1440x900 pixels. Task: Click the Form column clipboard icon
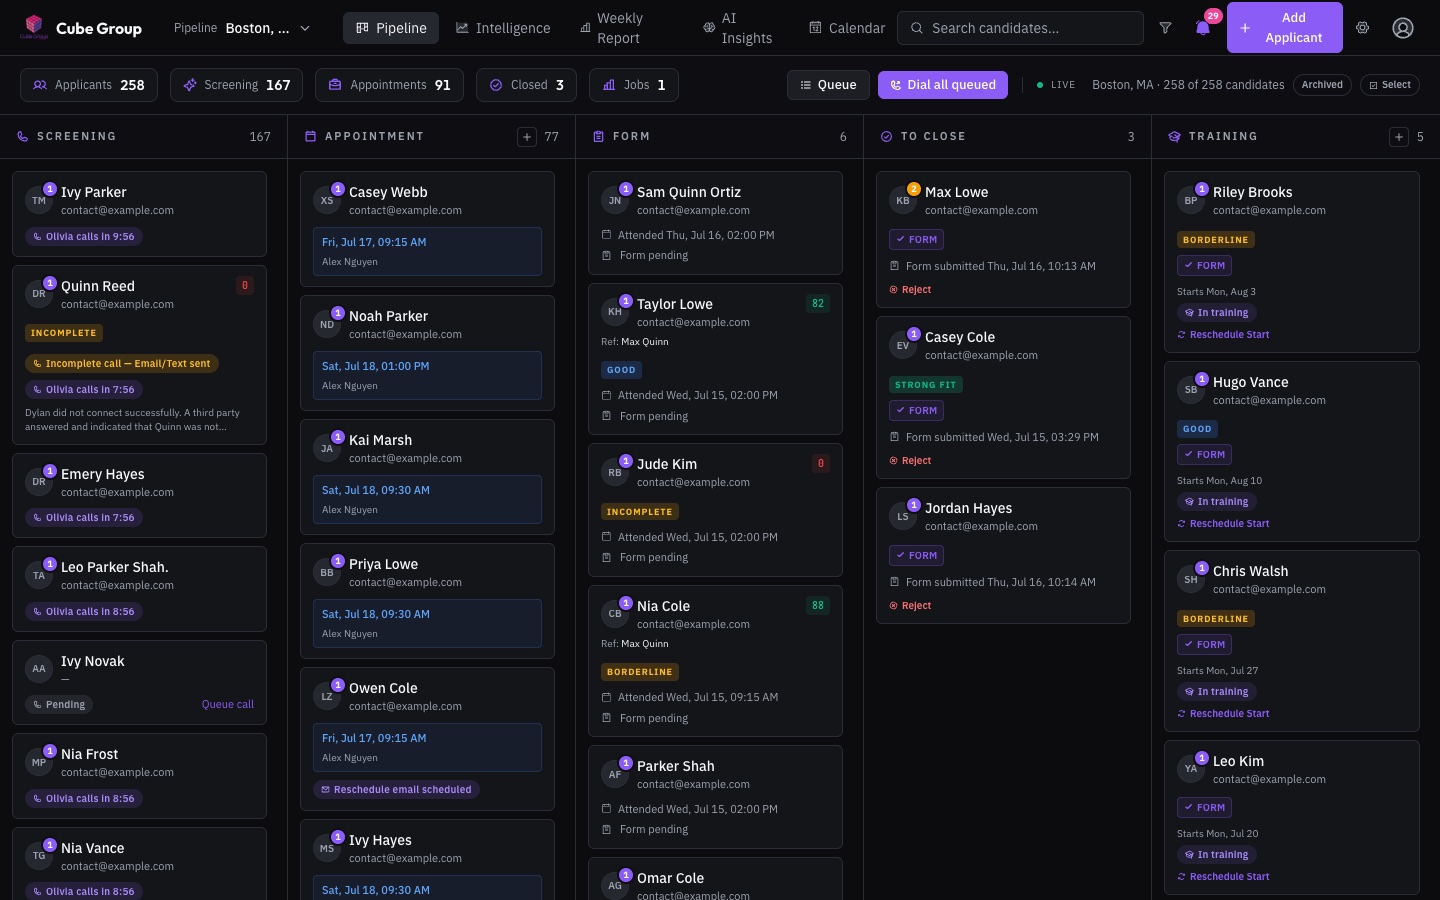598,136
